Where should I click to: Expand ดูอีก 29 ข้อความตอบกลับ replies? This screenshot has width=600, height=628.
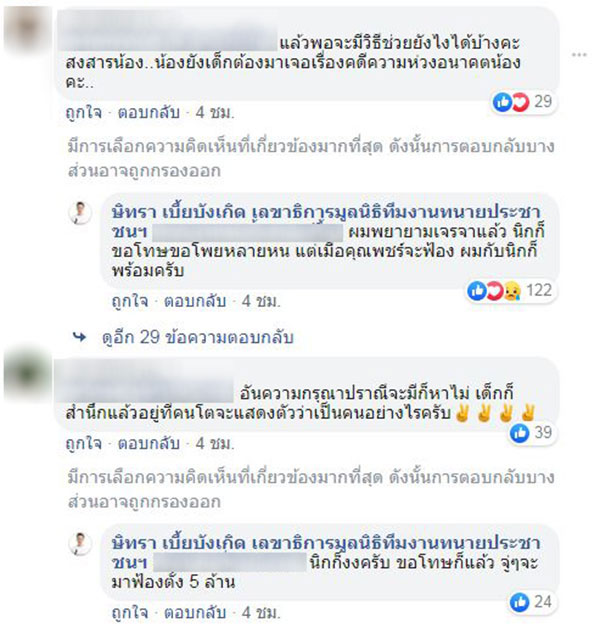(x=197, y=337)
